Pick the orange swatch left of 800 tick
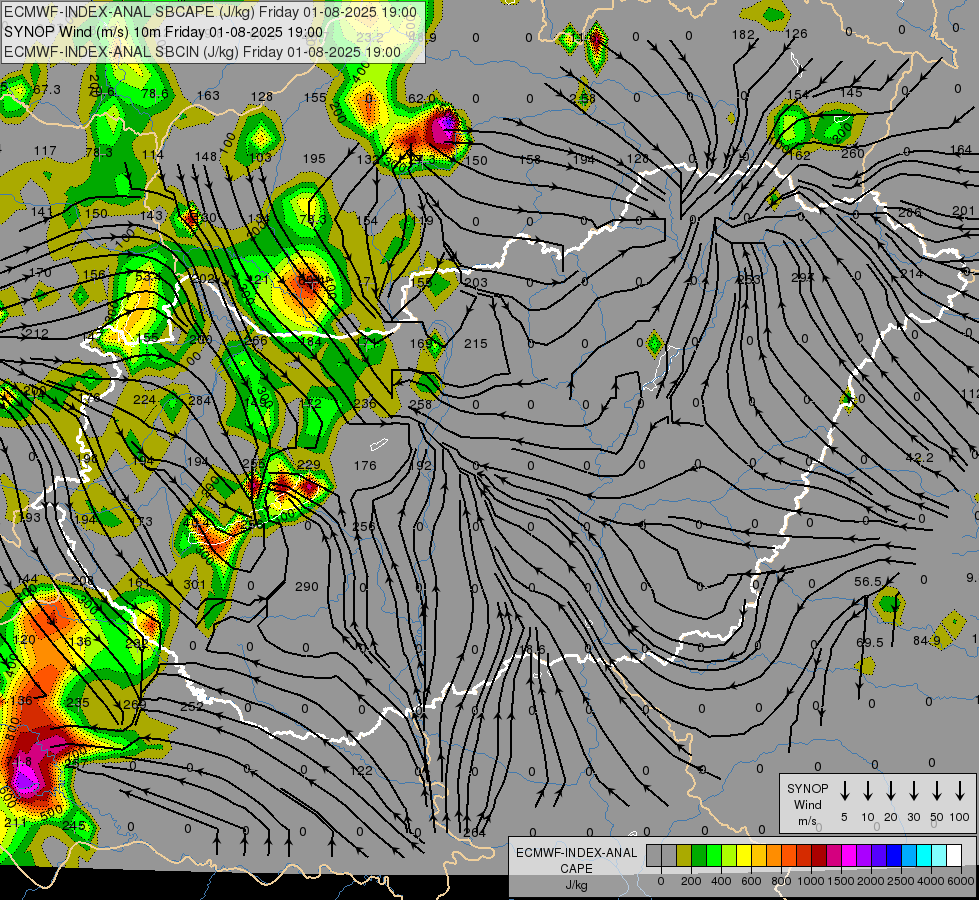 click(774, 855)
